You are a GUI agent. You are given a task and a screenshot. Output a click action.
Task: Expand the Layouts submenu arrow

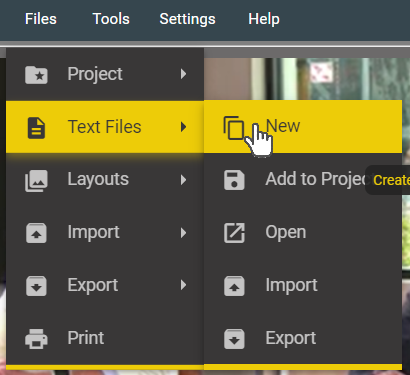[183, 180]
